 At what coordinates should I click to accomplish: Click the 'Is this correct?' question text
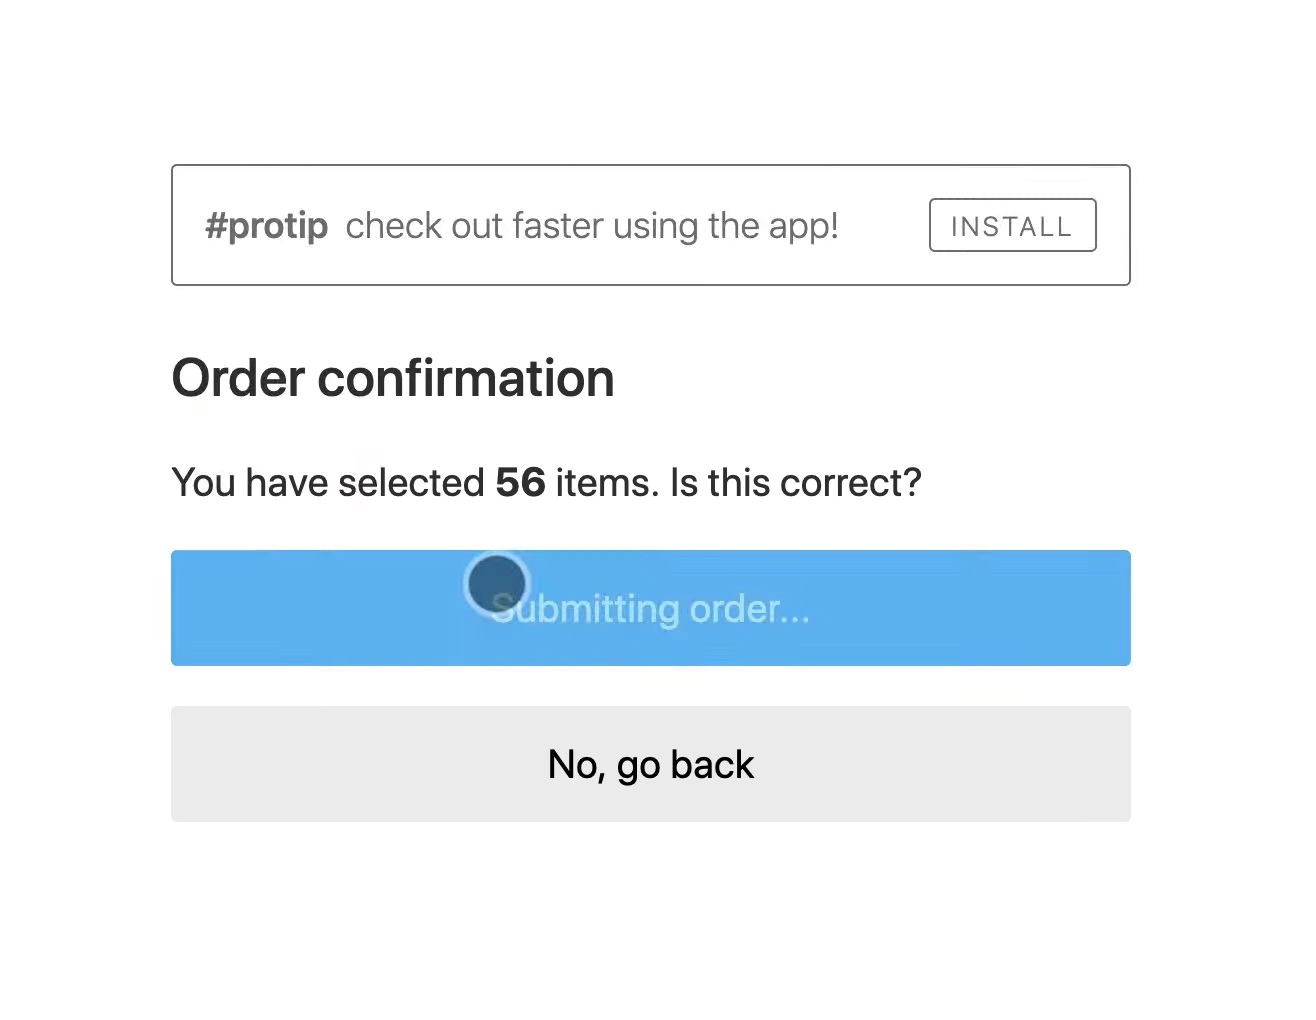pos(795,483)
